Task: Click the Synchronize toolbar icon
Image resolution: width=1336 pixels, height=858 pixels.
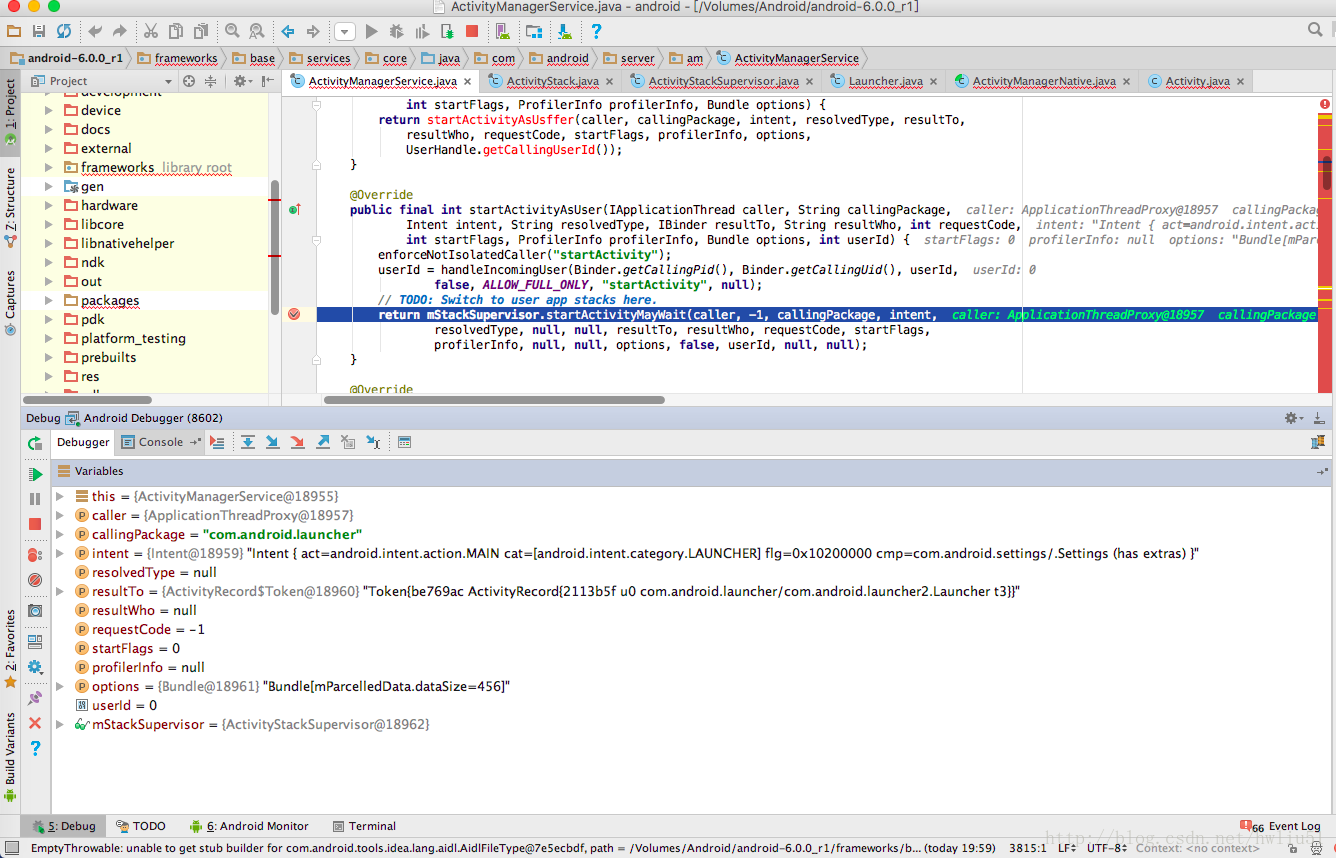Action: pyautogui.click(x=64, y=32)
